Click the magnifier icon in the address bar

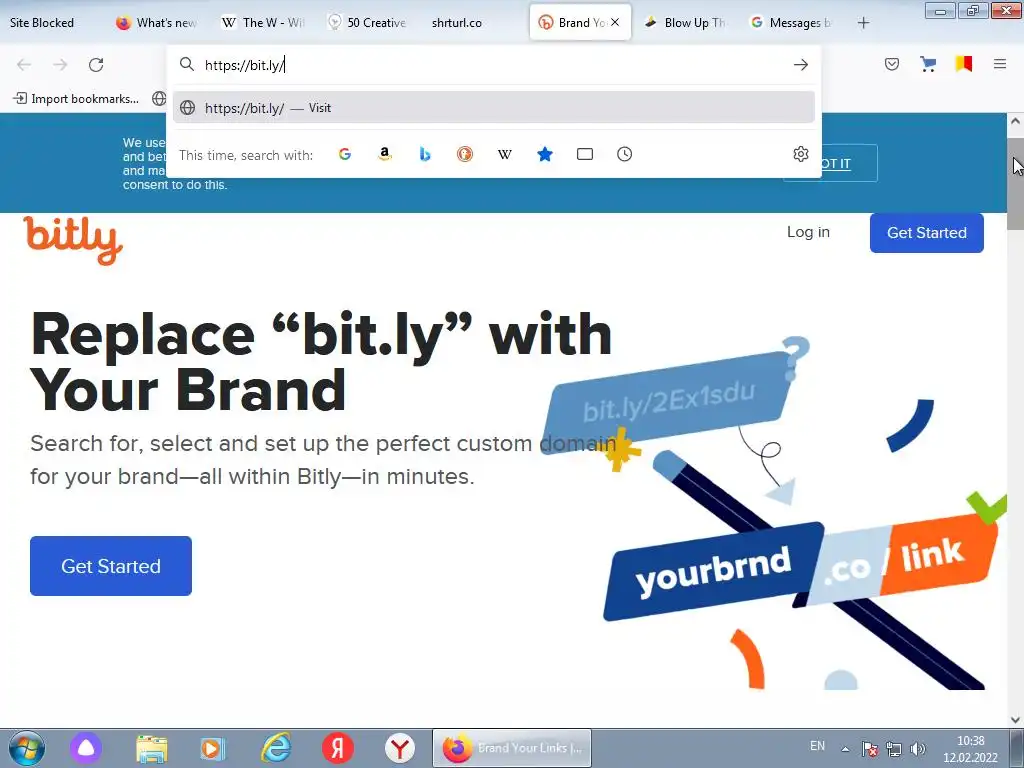(187, 64)
